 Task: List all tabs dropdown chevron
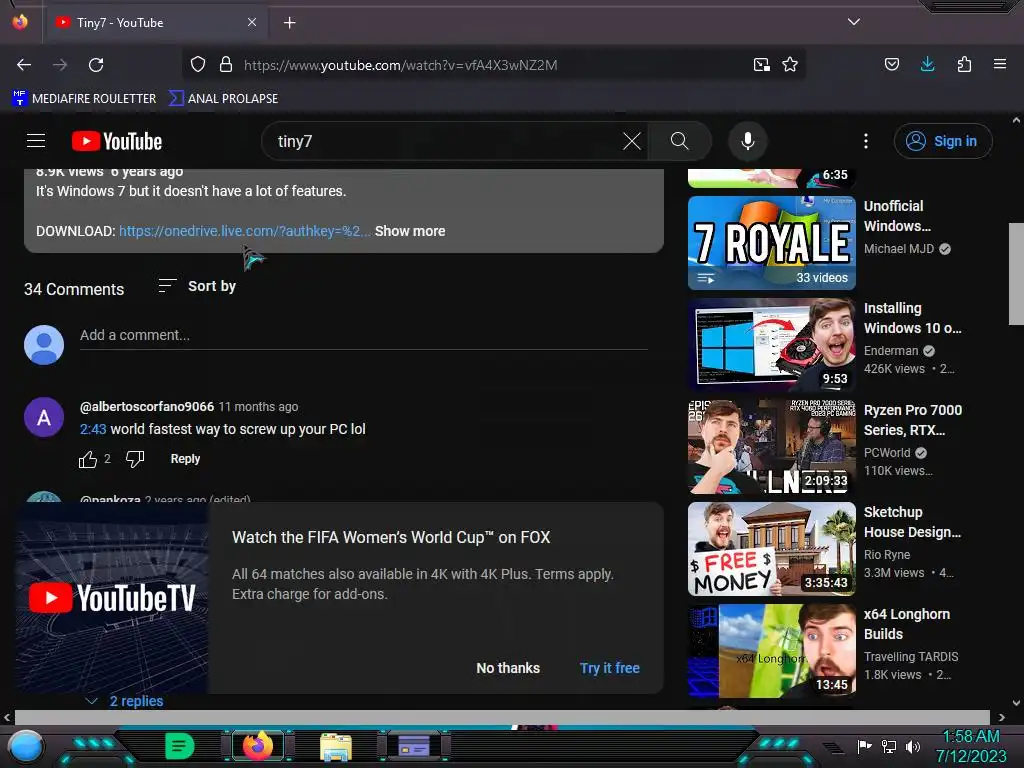tap(854, 22)
